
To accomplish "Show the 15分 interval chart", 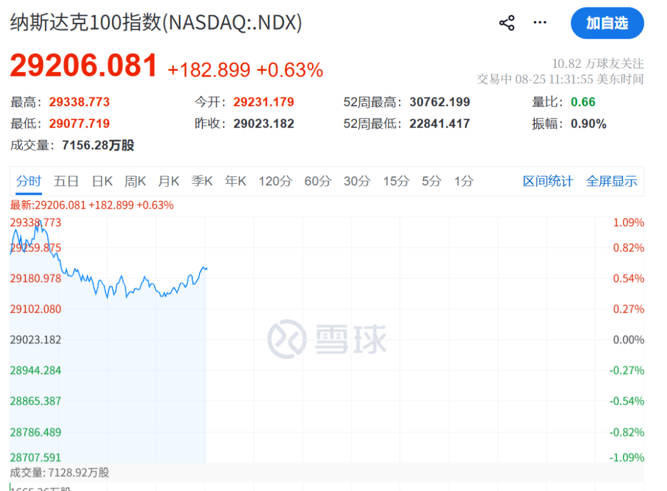I will coord(396,181).
